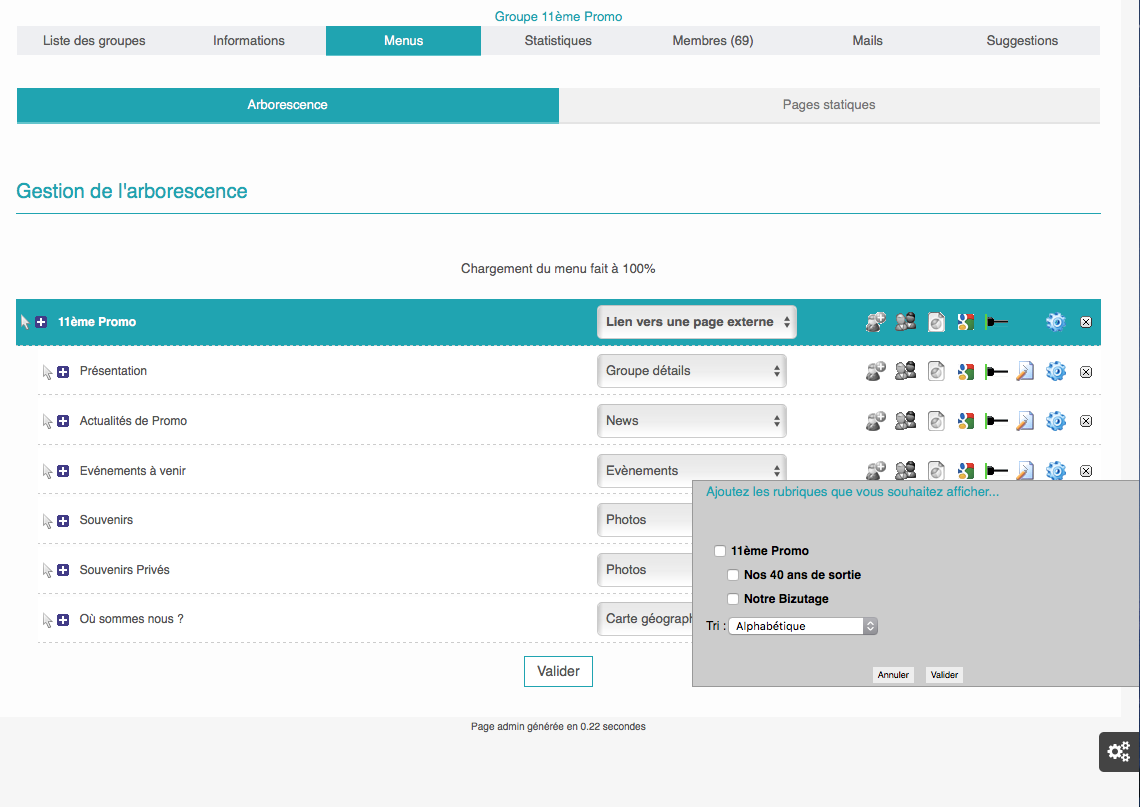Open the Pages statiques tab
This screenshot has height=807, width=1140.
(x=829, y=105)
